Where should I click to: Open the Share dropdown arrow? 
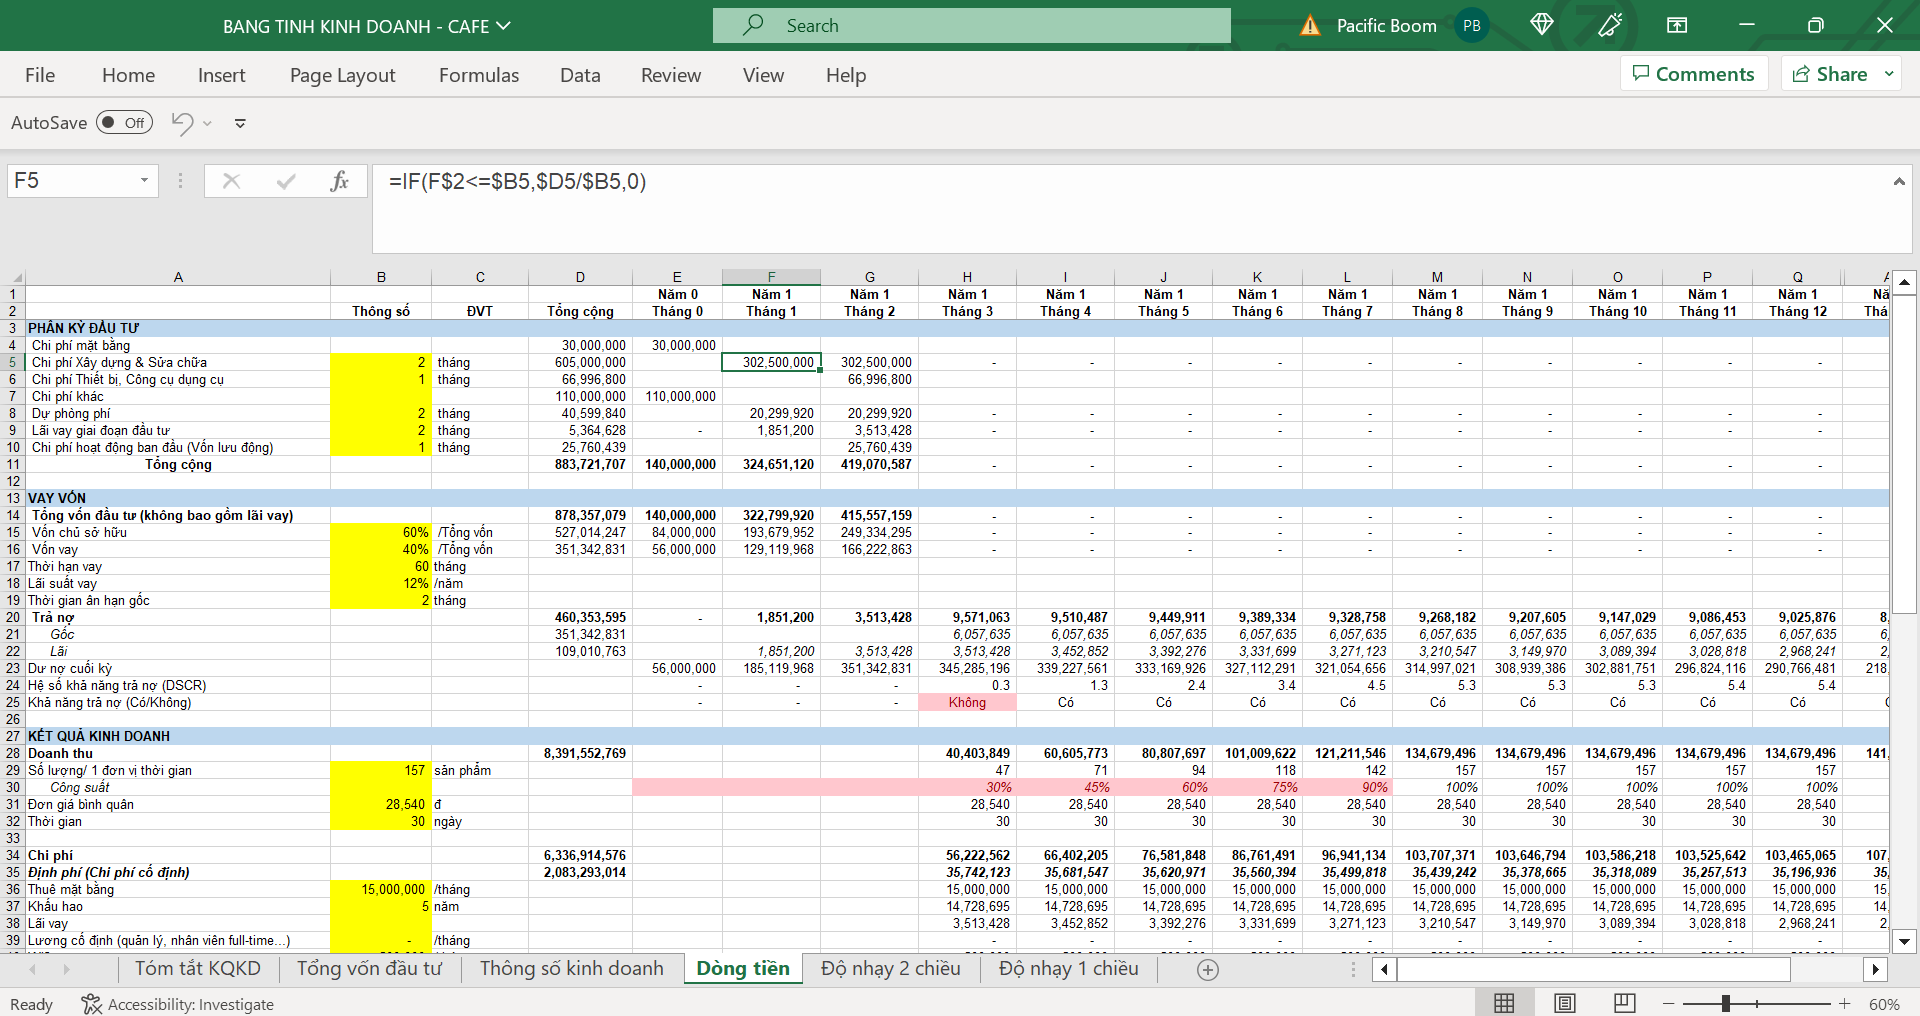pos(1889,74)
